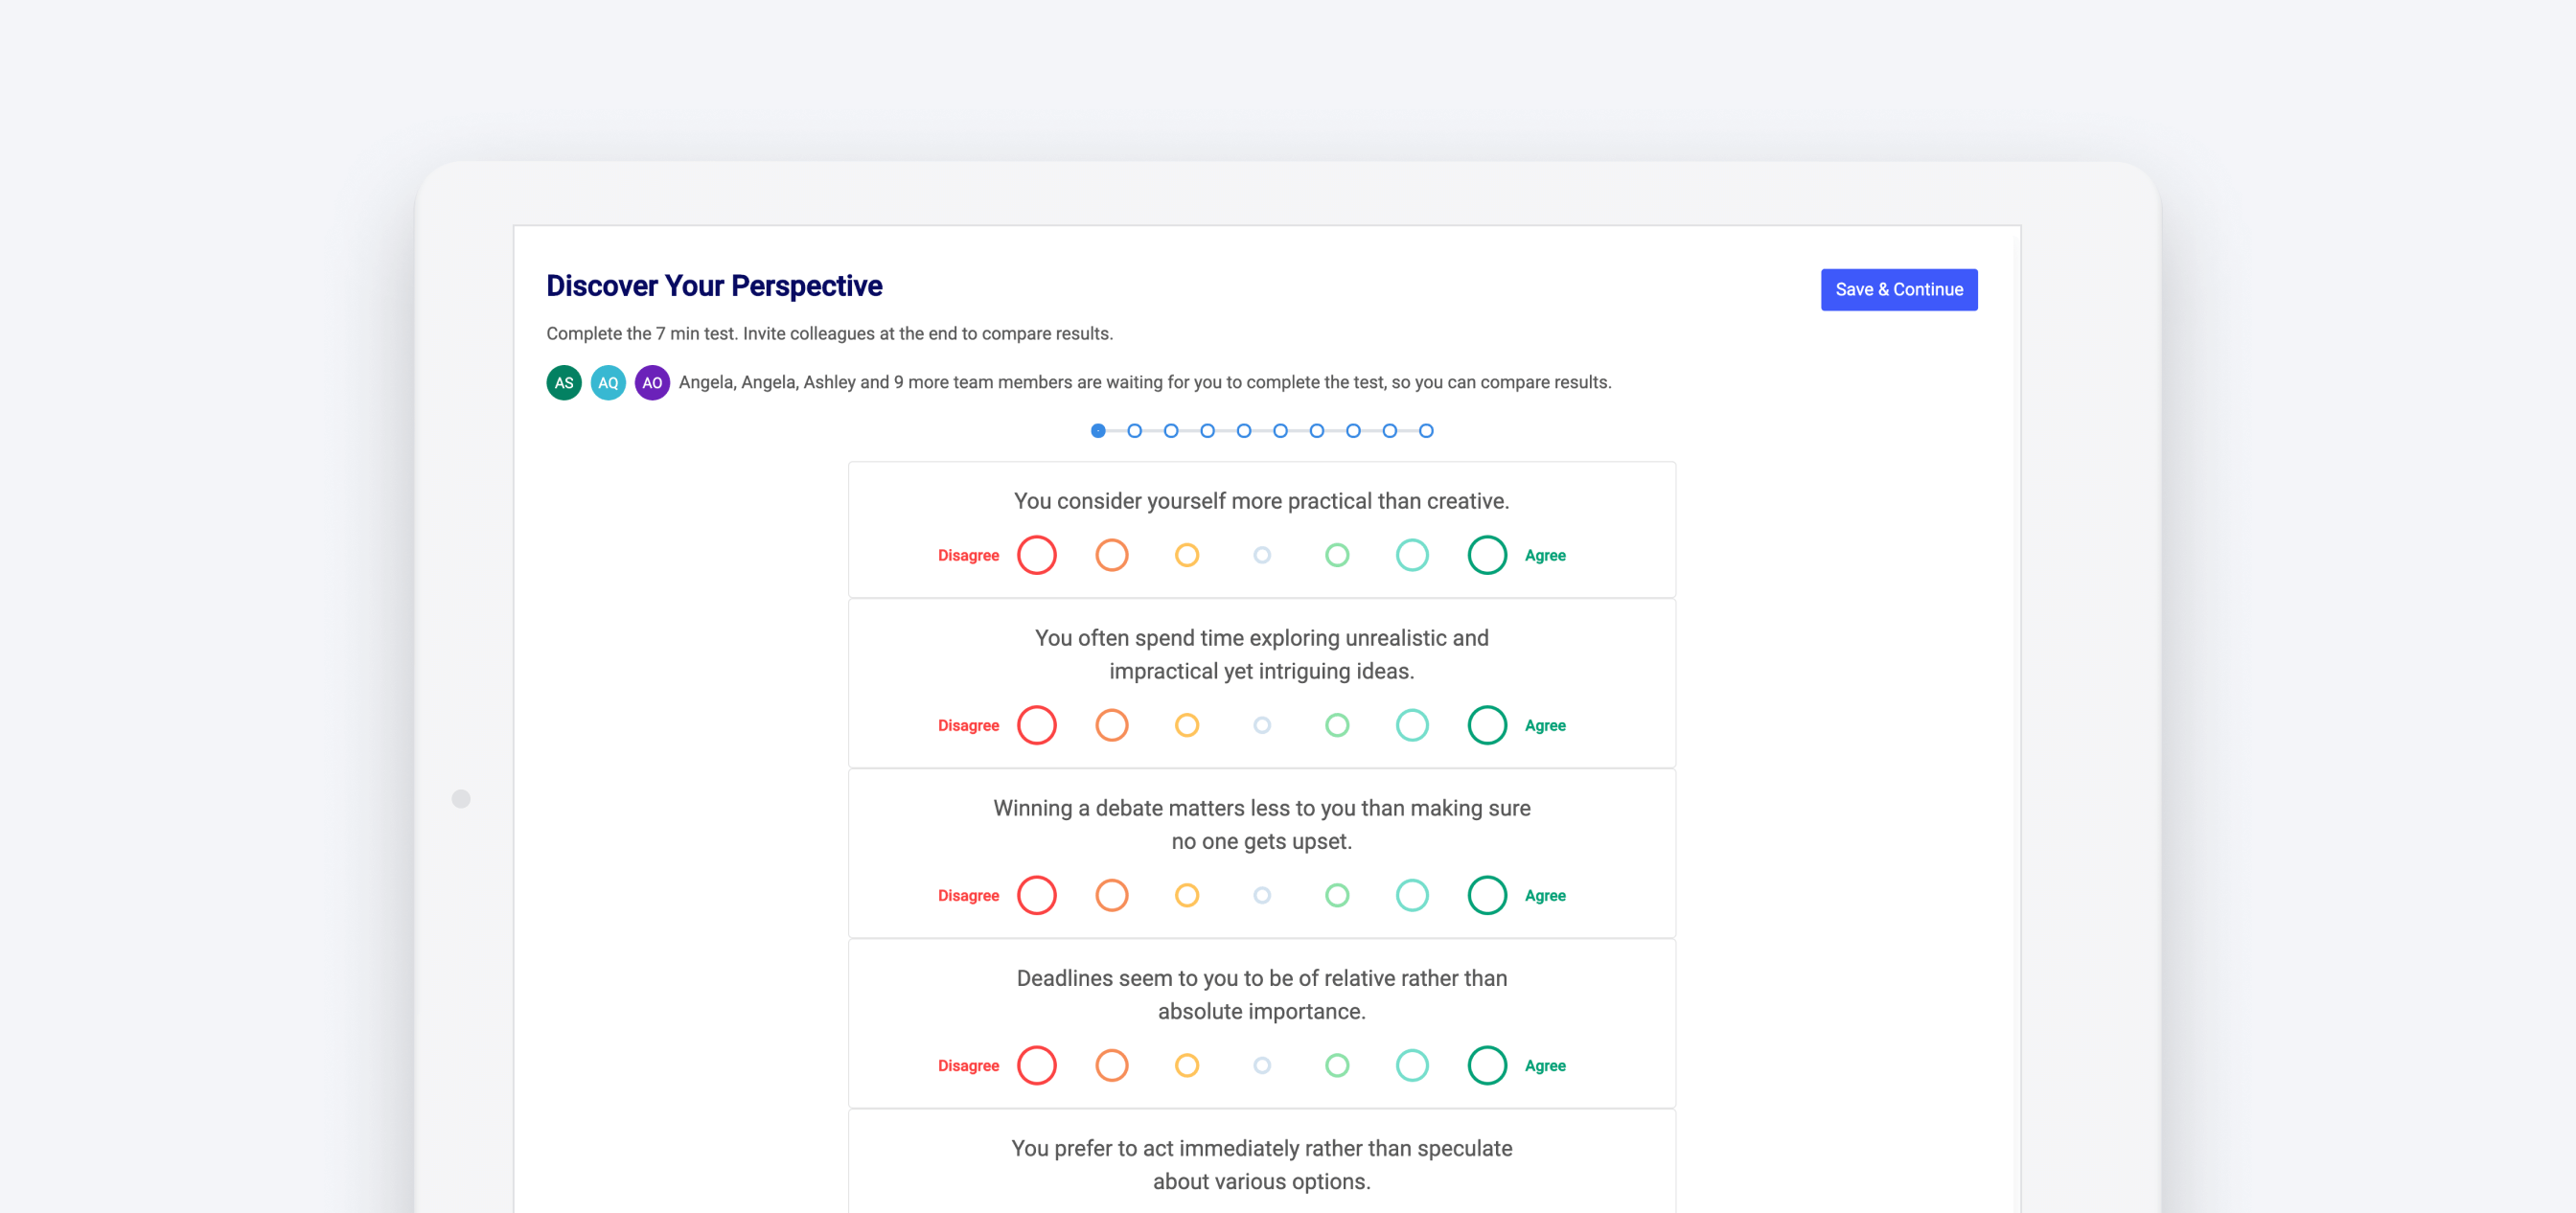The width and height of the screenshot is (2576, 1213).
Task: Click the purple AO avatar
Action: coord(652,382)
